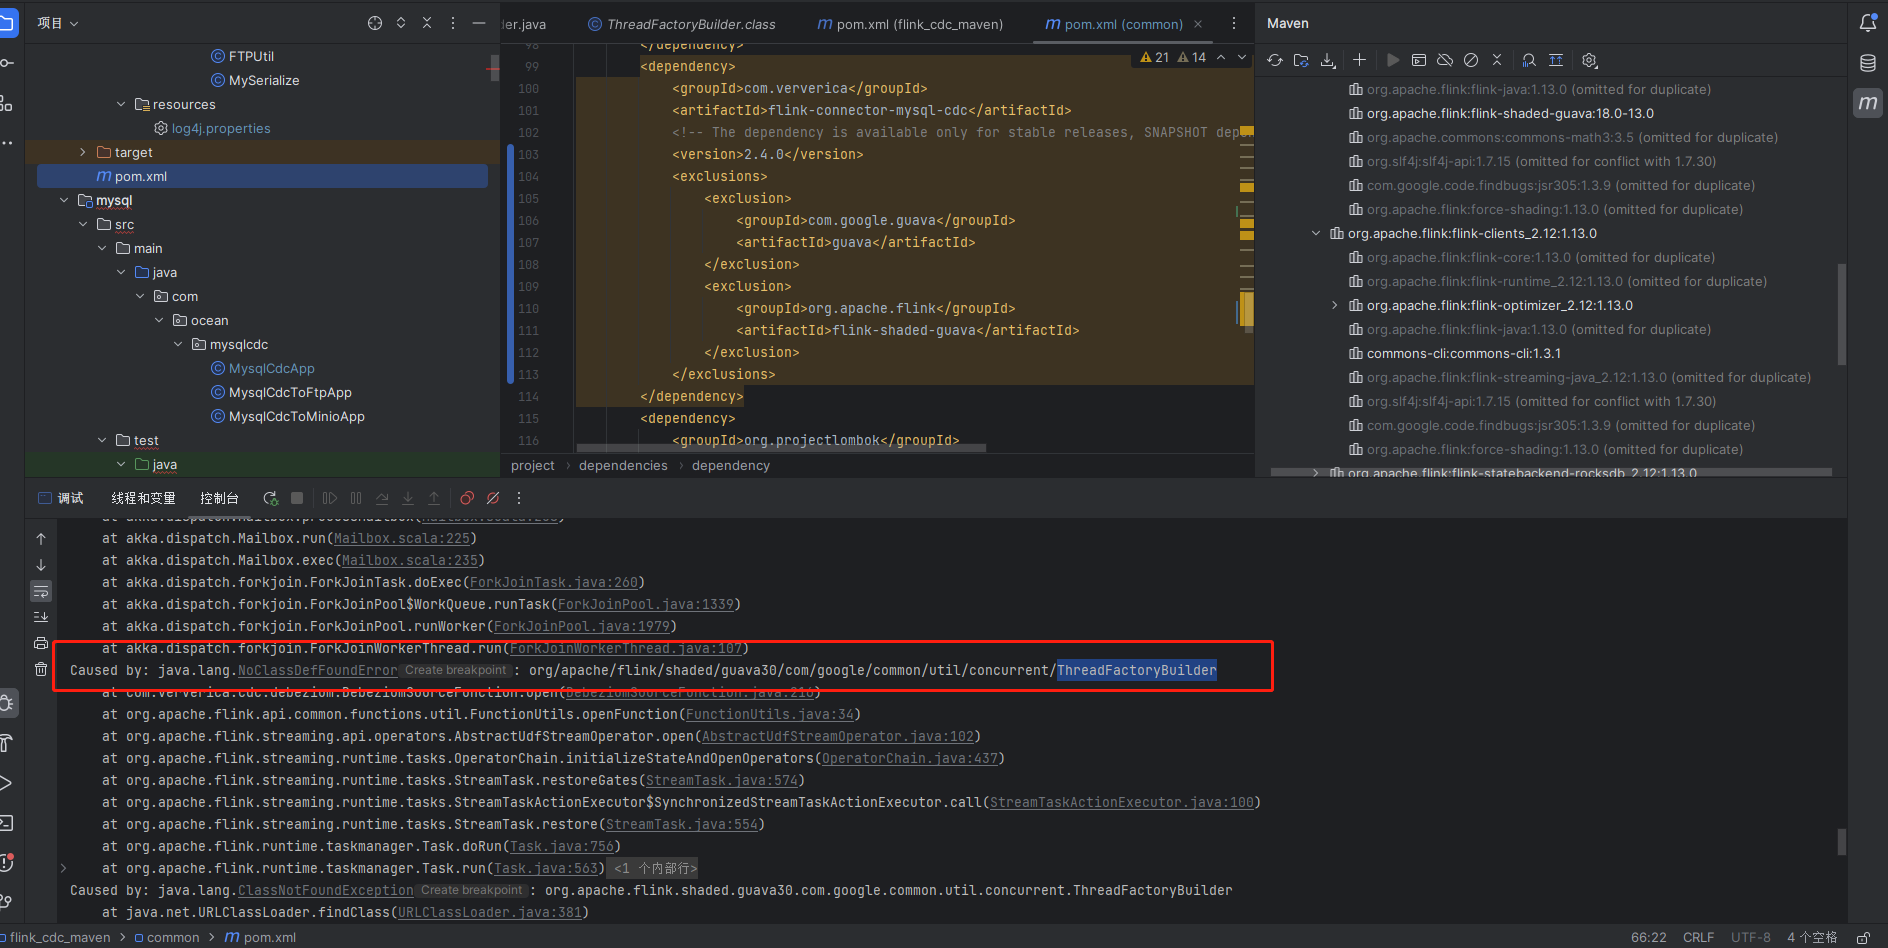Open project panel options kebab menu

(x=453, y=23)
